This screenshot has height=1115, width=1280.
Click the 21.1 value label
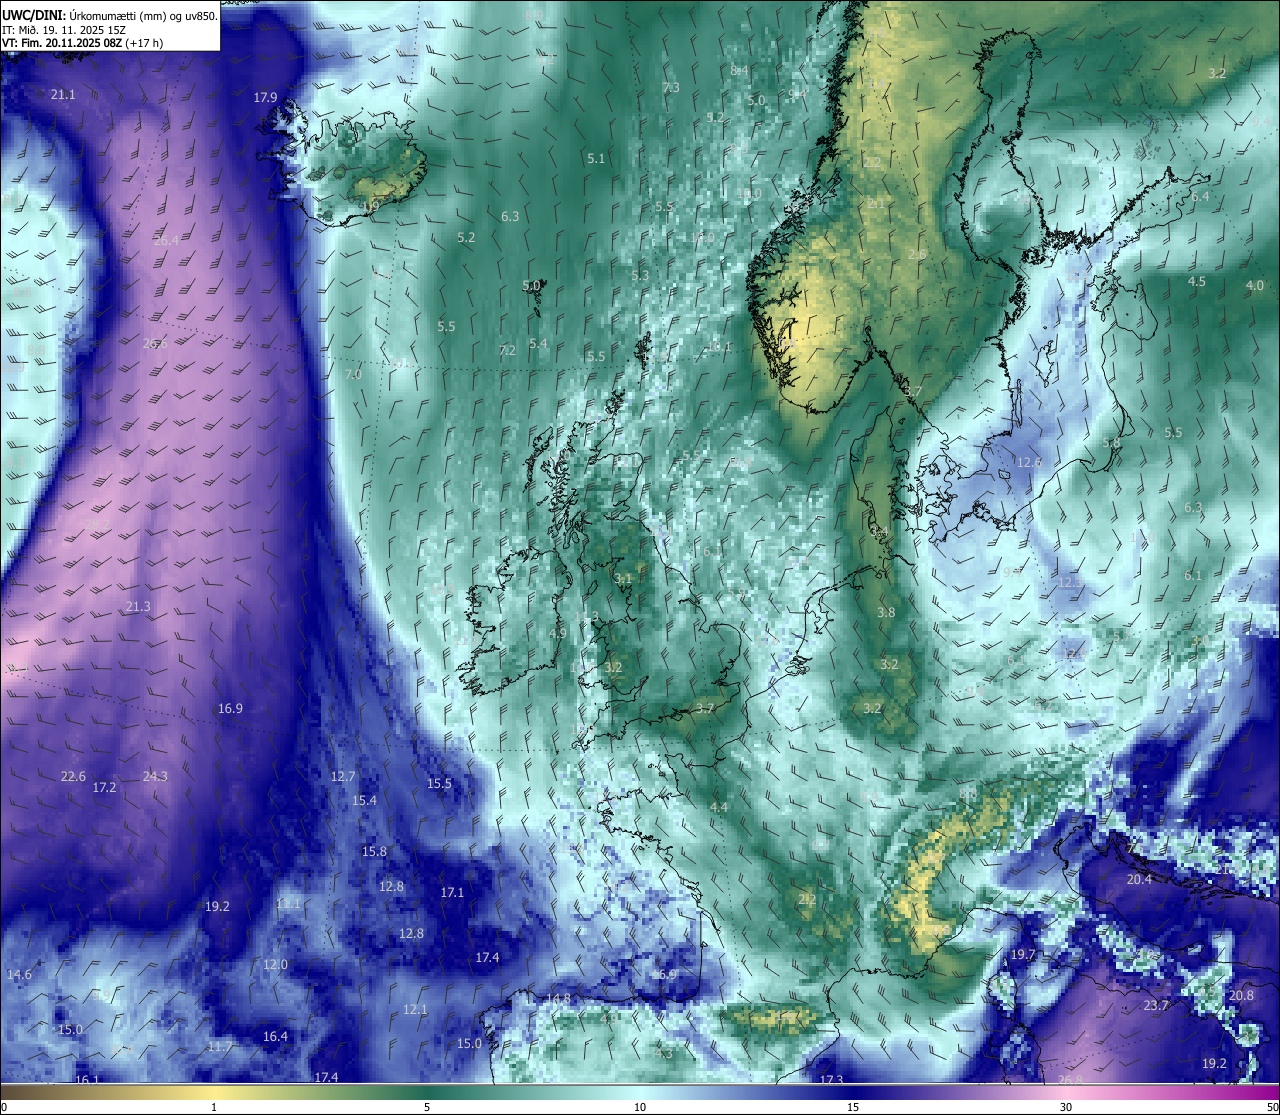click(x=62, y=94)
